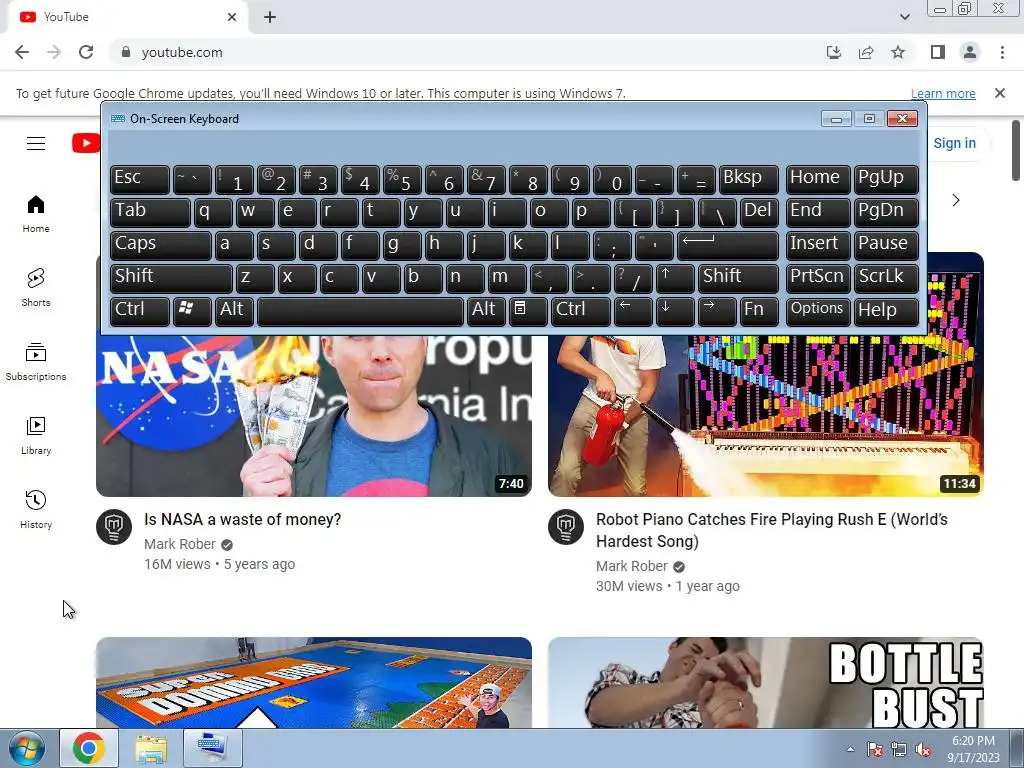Toggle left Alt key on keyboard
The image size is (1024, 768).
234,311
